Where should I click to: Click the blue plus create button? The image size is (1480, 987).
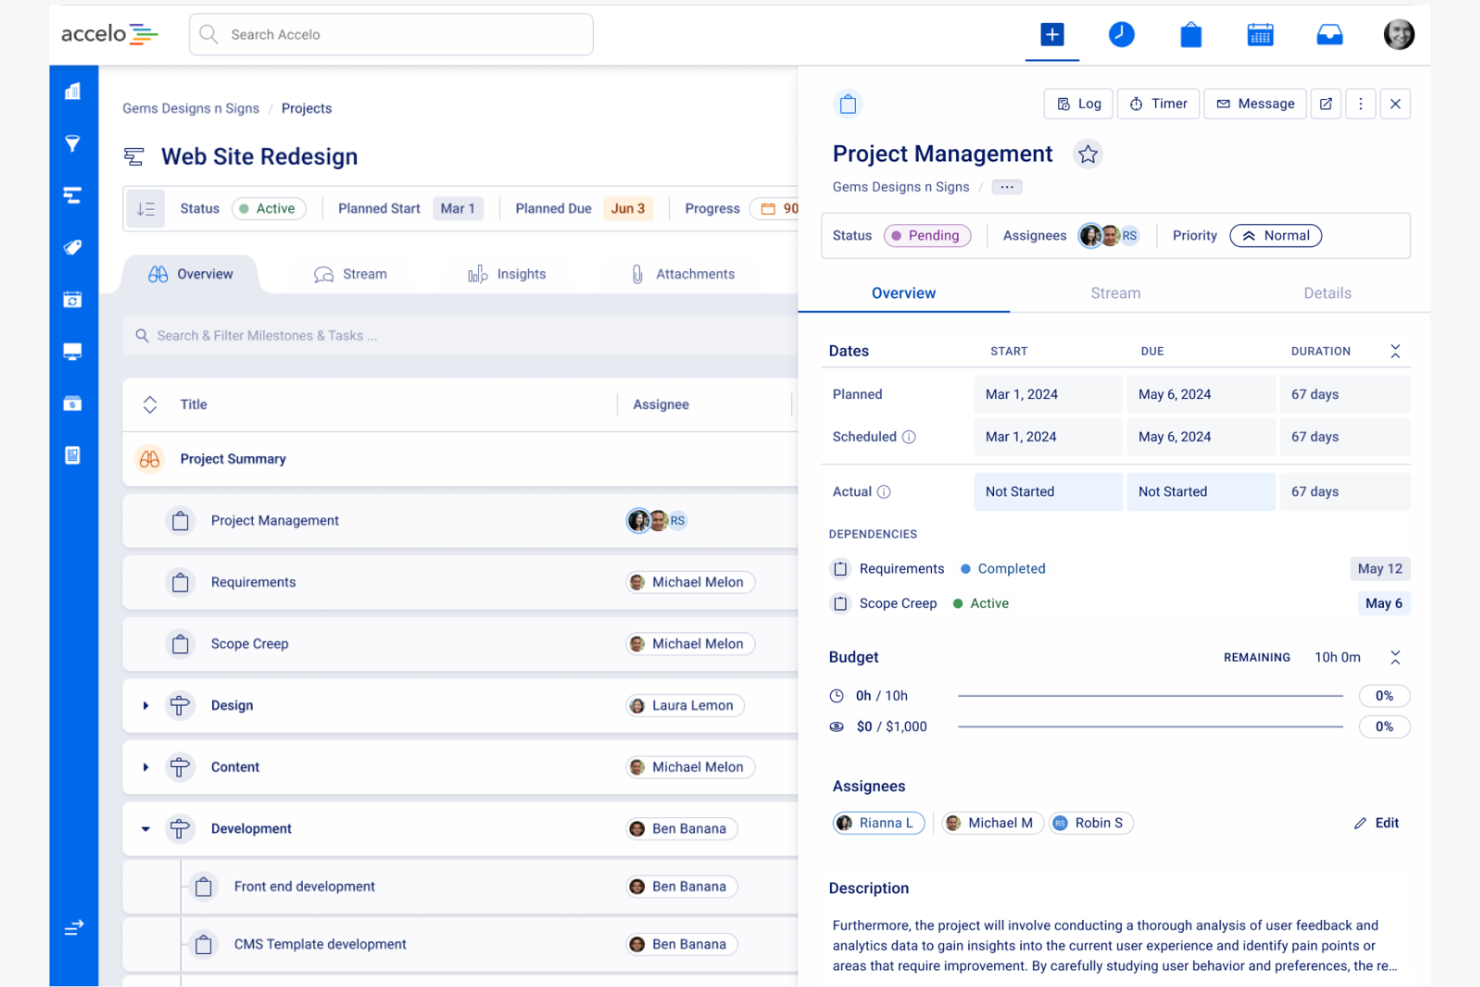coord(1051,35)
